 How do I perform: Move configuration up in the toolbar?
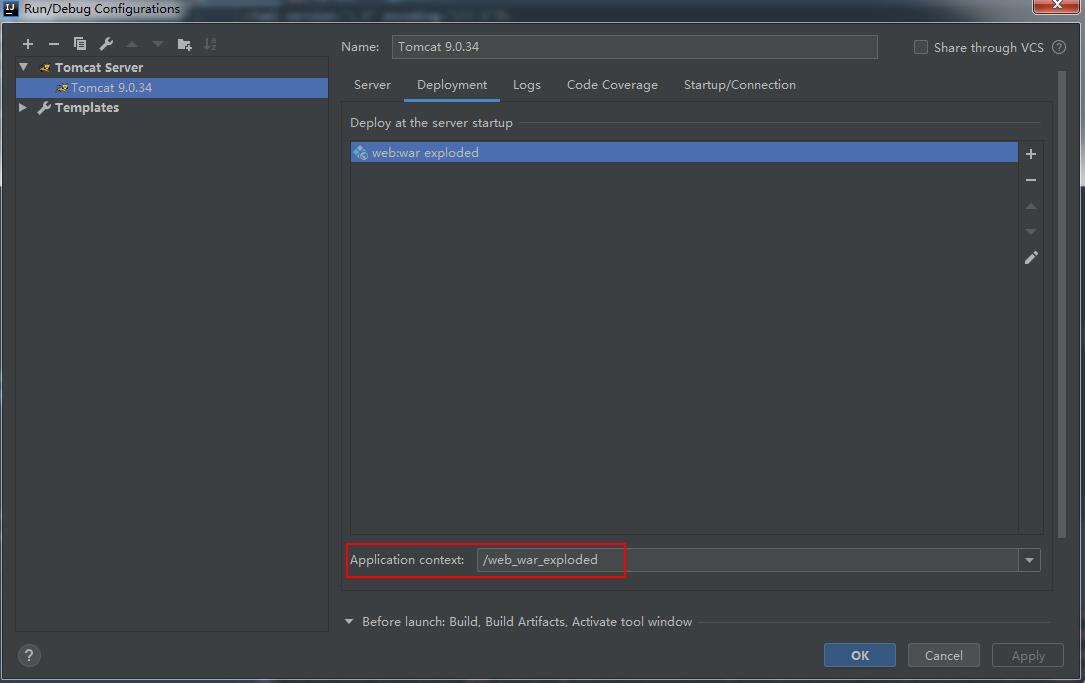[x=131, y=44]
